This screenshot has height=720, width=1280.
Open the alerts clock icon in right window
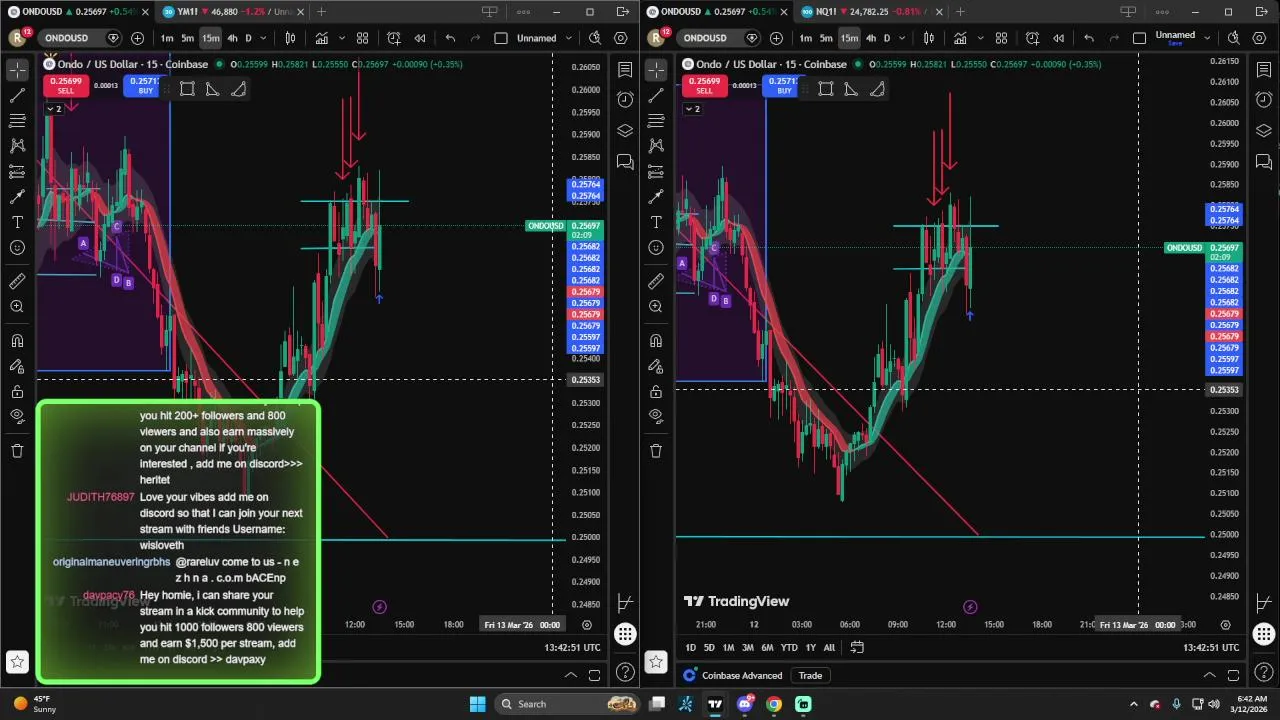pos(1264,100)
